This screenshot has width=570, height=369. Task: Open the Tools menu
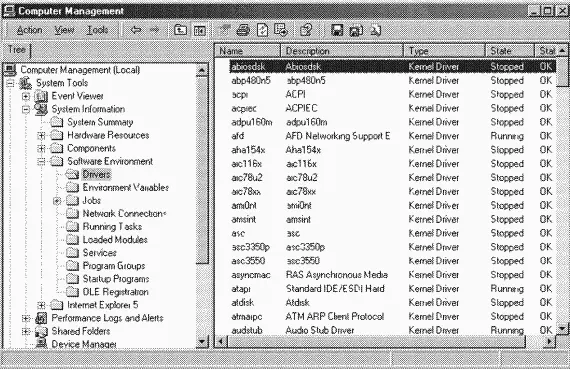[x=97, y=30]
